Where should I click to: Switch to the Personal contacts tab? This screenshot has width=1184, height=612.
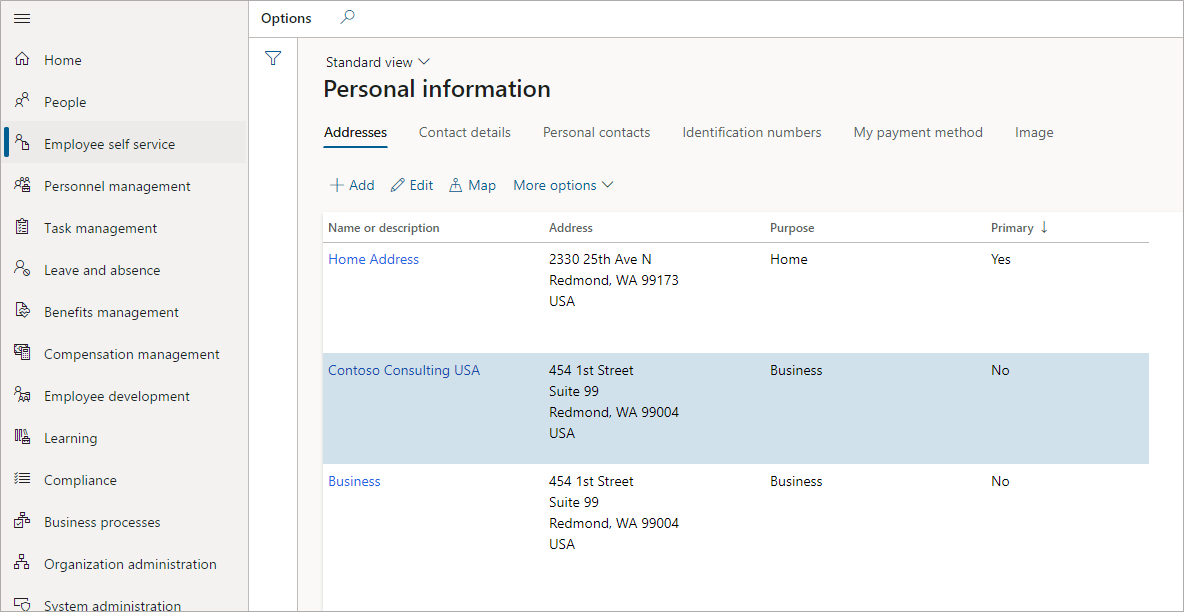tap(597, 132)
